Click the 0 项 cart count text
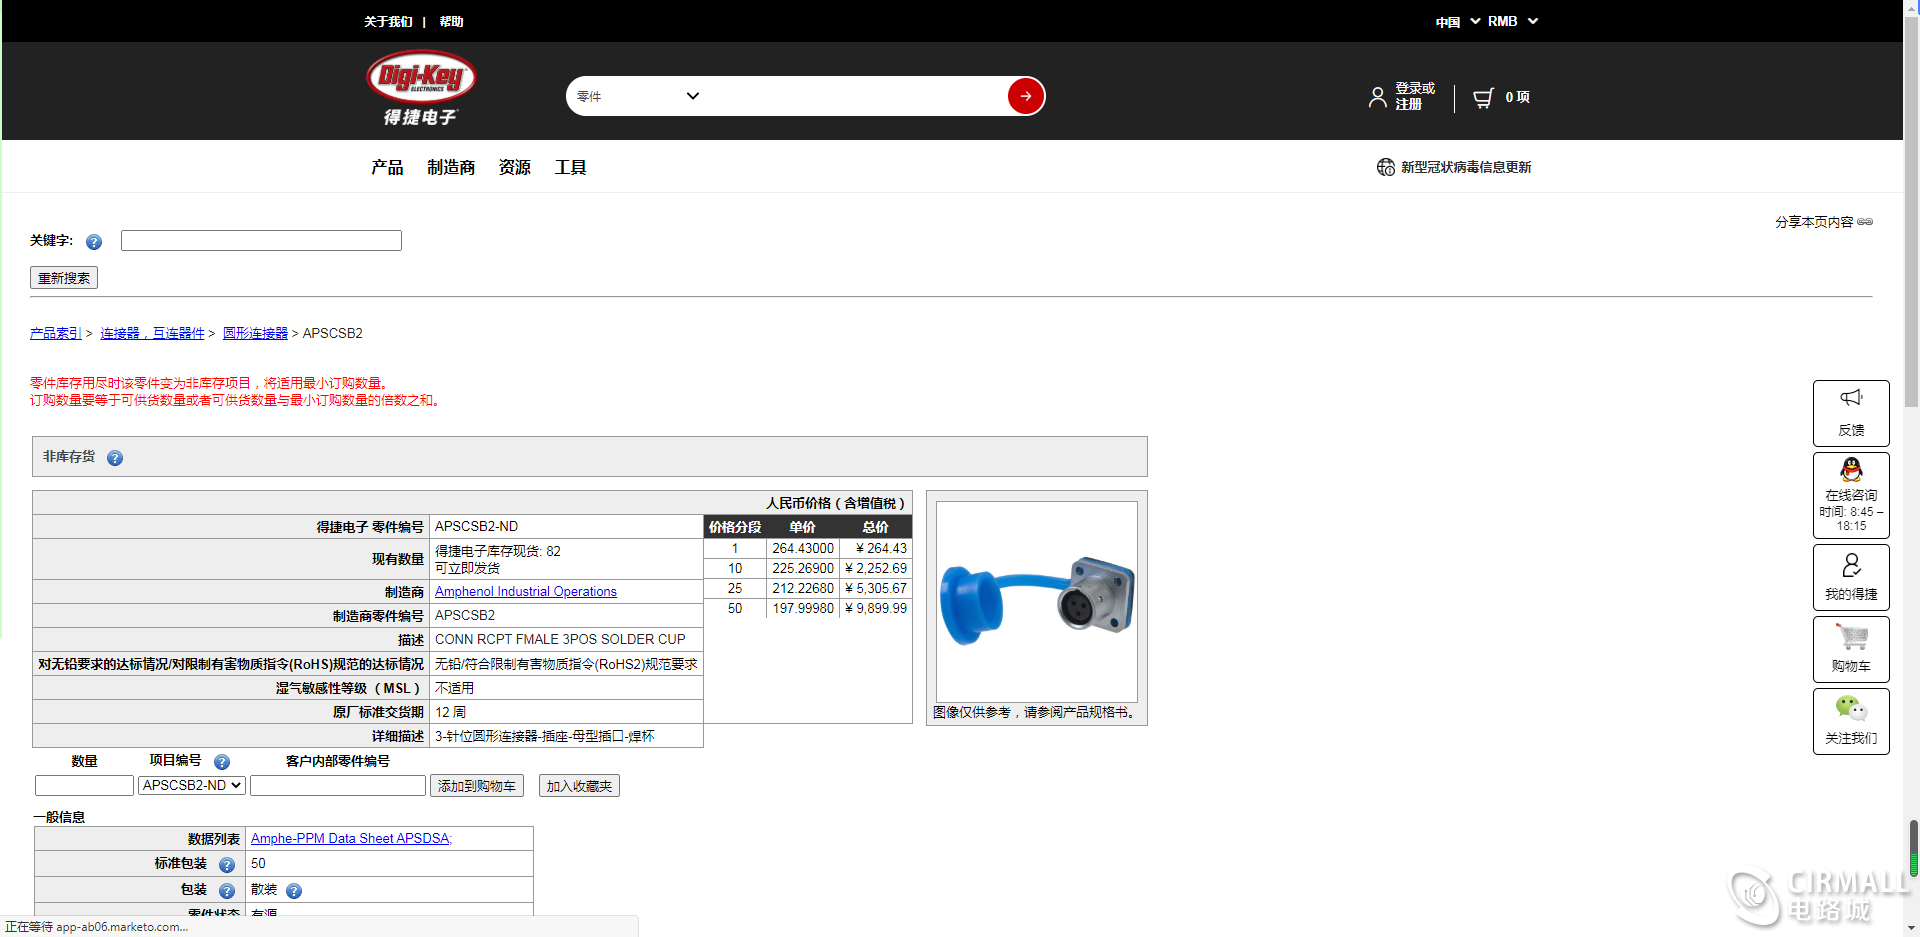The height and width of the screenshot is (937, 1920). tap(1517, 97)
